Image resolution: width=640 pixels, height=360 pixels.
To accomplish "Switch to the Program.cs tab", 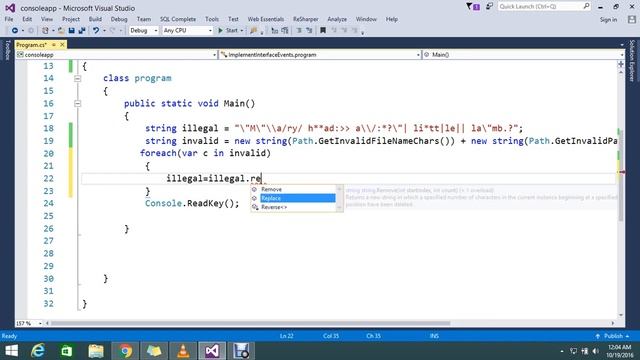I will tap(31, 44).
